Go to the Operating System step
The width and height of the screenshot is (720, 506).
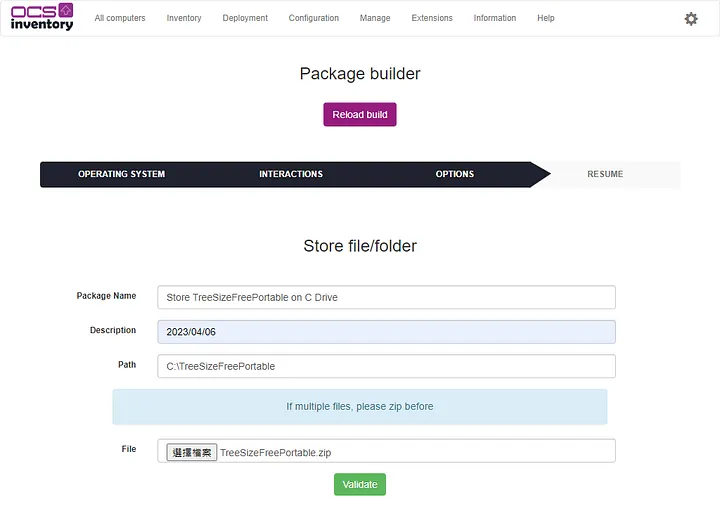121,174
